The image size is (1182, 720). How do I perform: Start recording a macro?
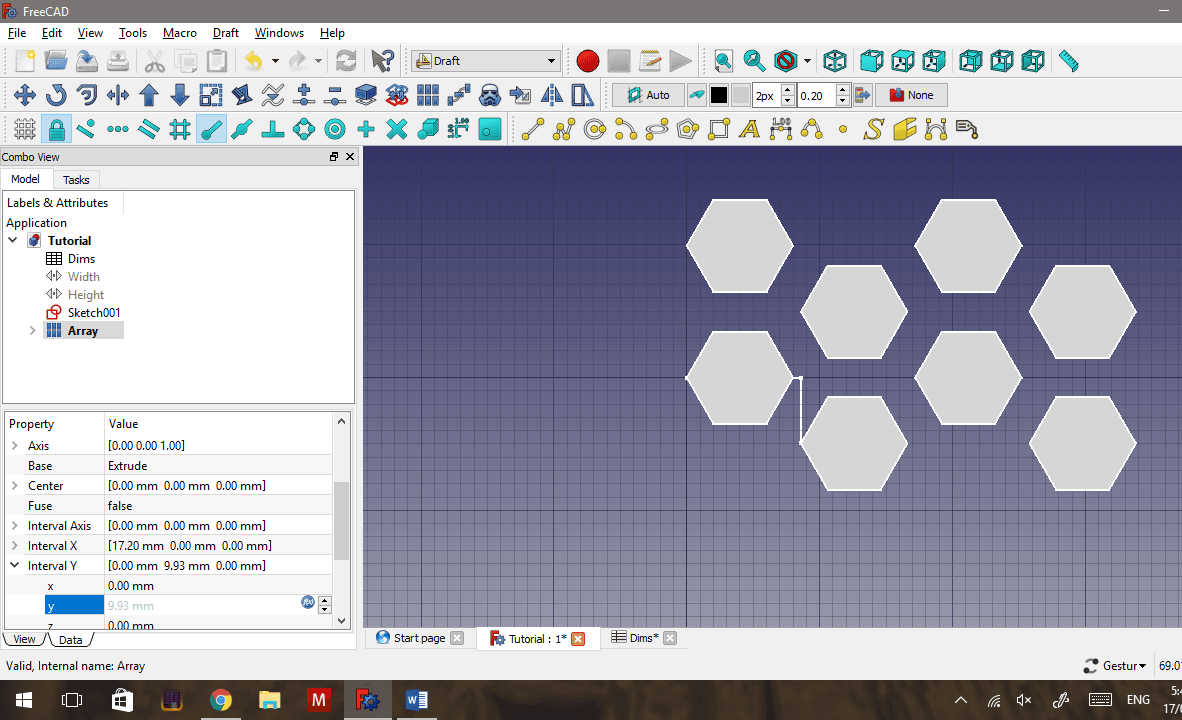pos(587,60)
